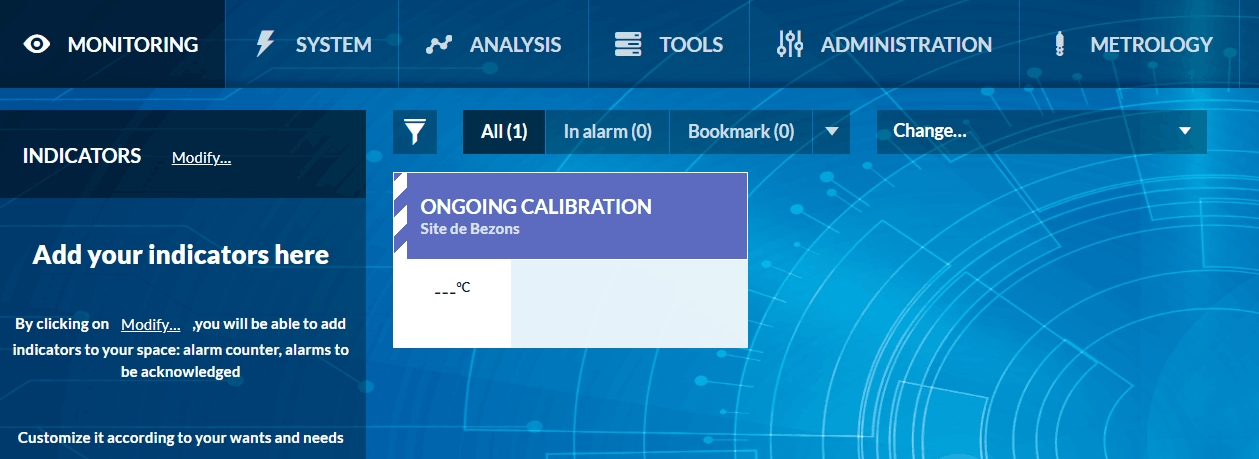Click the Tools server stack icon
This screenshot has width=1259, height=459.
[628, 44]
